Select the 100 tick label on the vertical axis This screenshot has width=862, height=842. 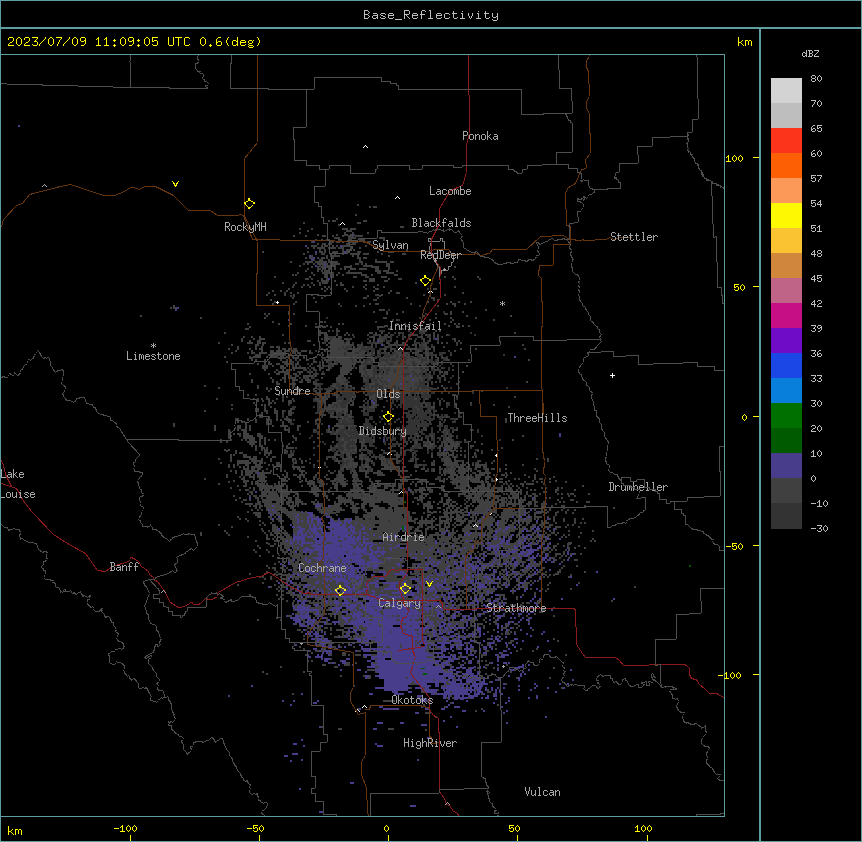point(734,158)
